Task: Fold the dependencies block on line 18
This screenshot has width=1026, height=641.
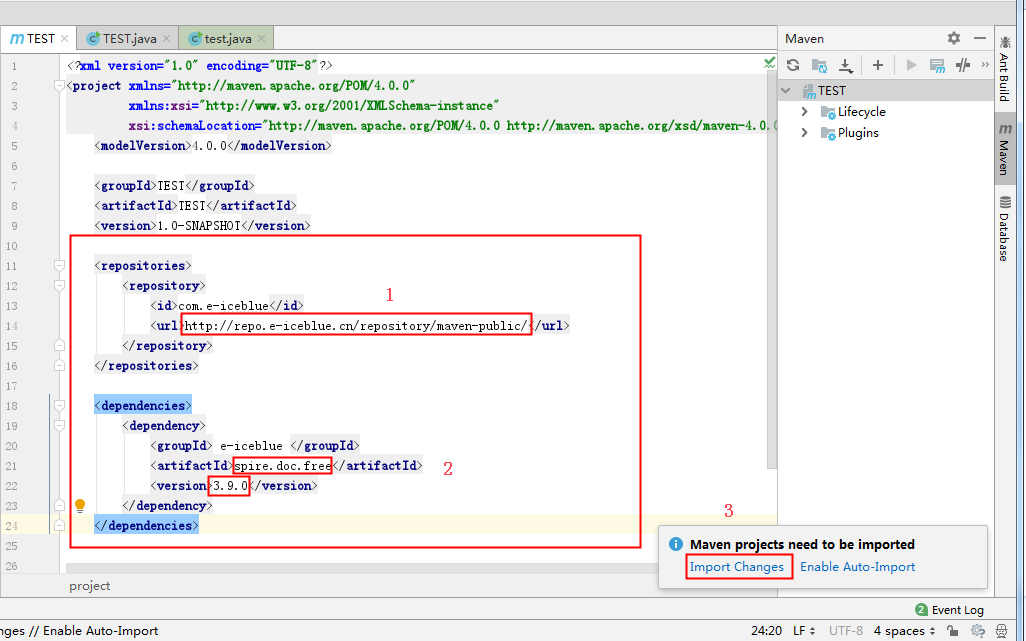Action: (x=59, y=406)
